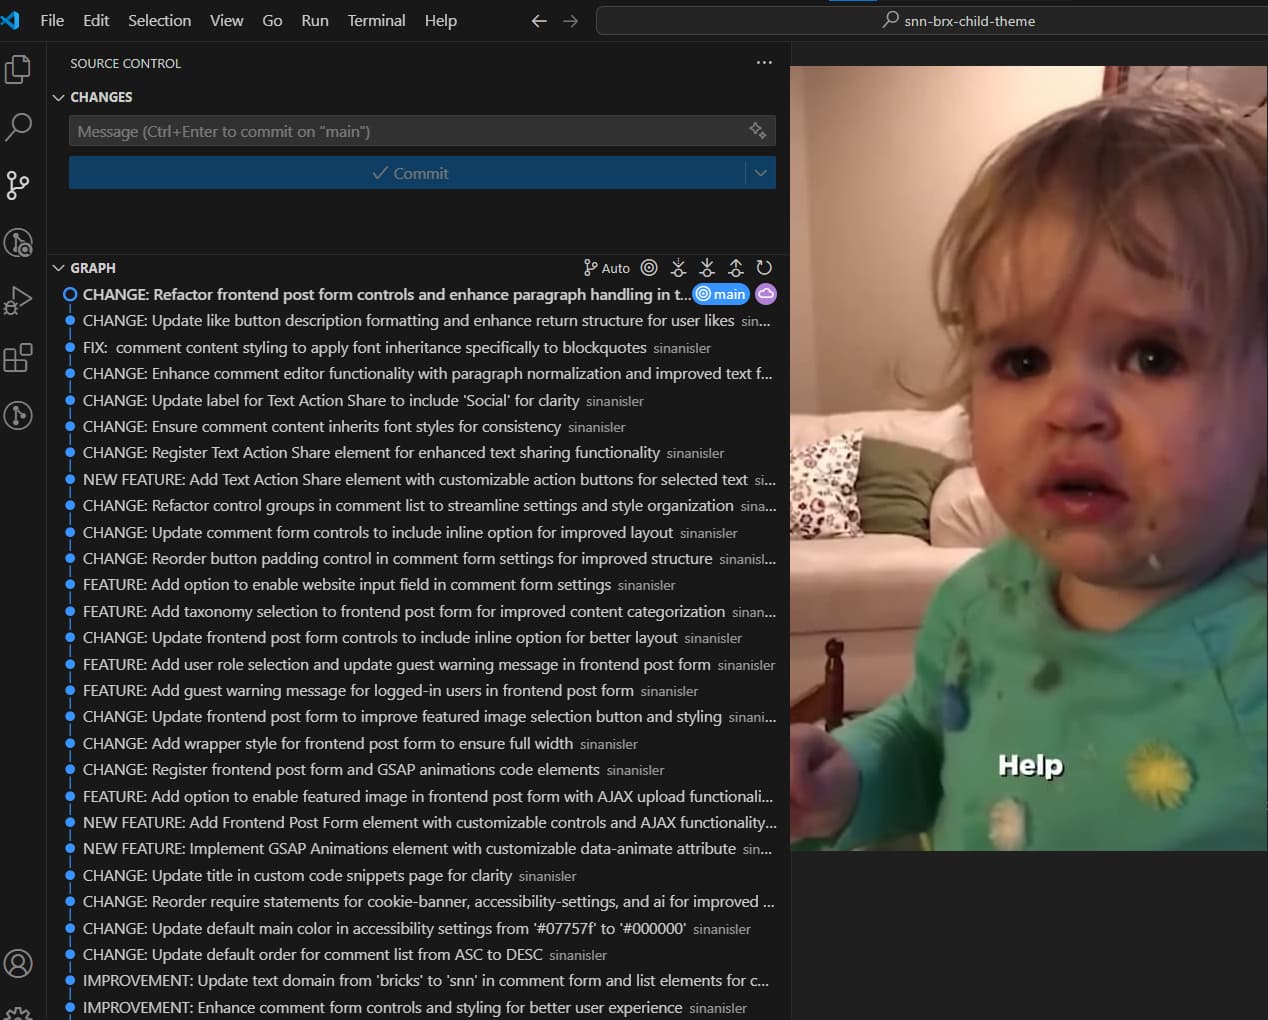Open the Extensions view icon
The image size is (1268, 1020).
(x=18, y=357)
